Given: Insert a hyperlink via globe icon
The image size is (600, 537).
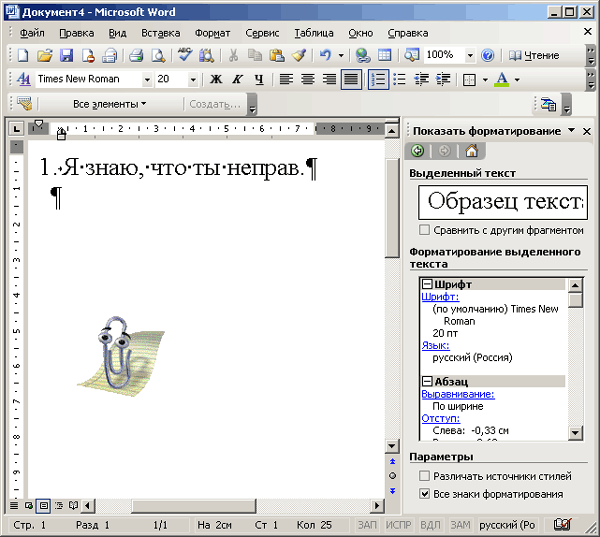Looking at the screenshot, I should pos(362,56).
